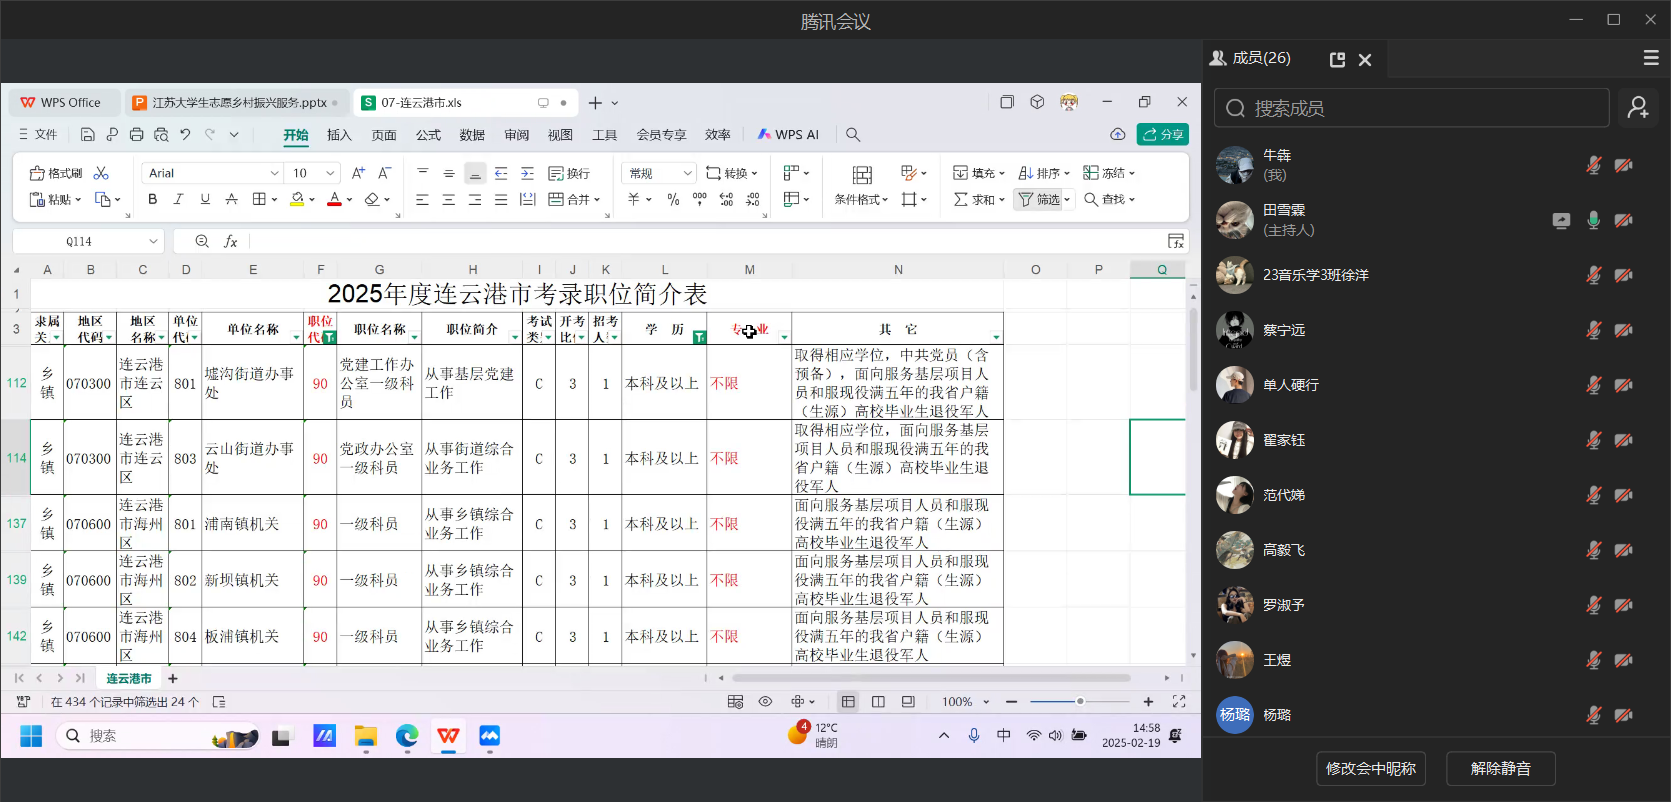Click the 修改会中昵称 button
Viewport: 1671px width, 802px height.
coord(1370,768)
